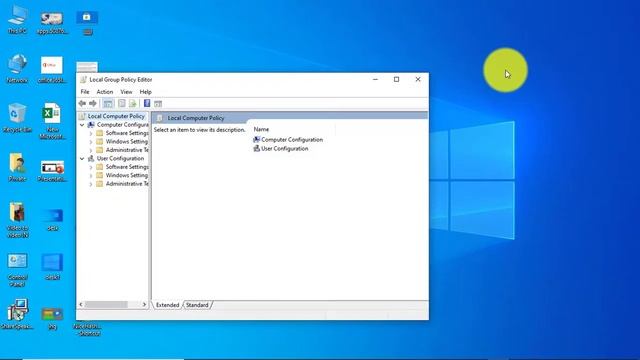Click the Office installer desktop icon
The width and height of the screenshot is (640, 360).
point(52,69)
